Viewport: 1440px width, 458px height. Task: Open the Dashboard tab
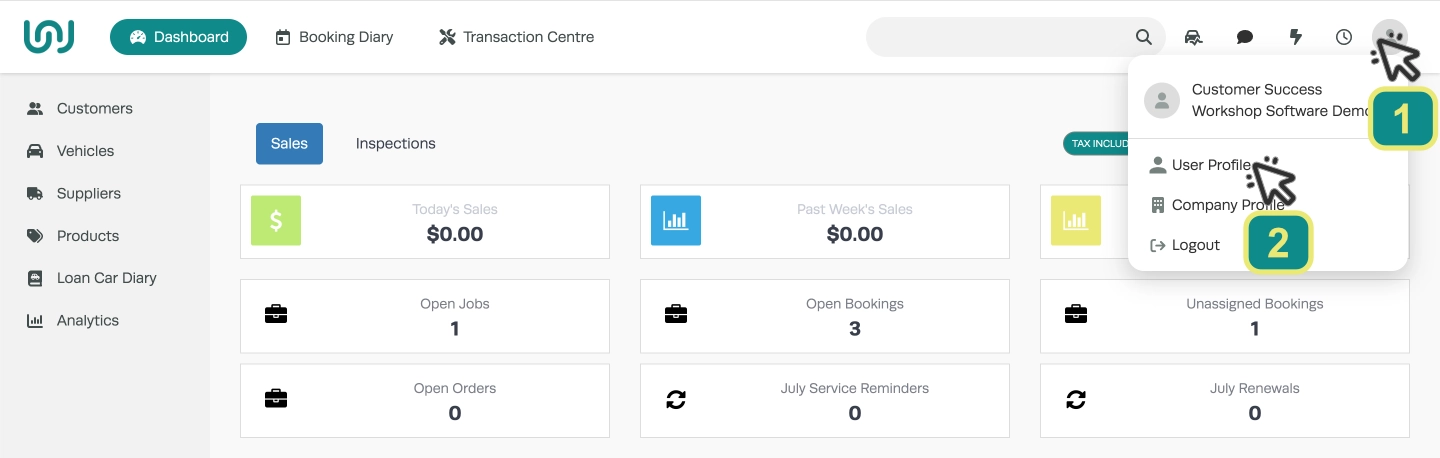point(178,37)
